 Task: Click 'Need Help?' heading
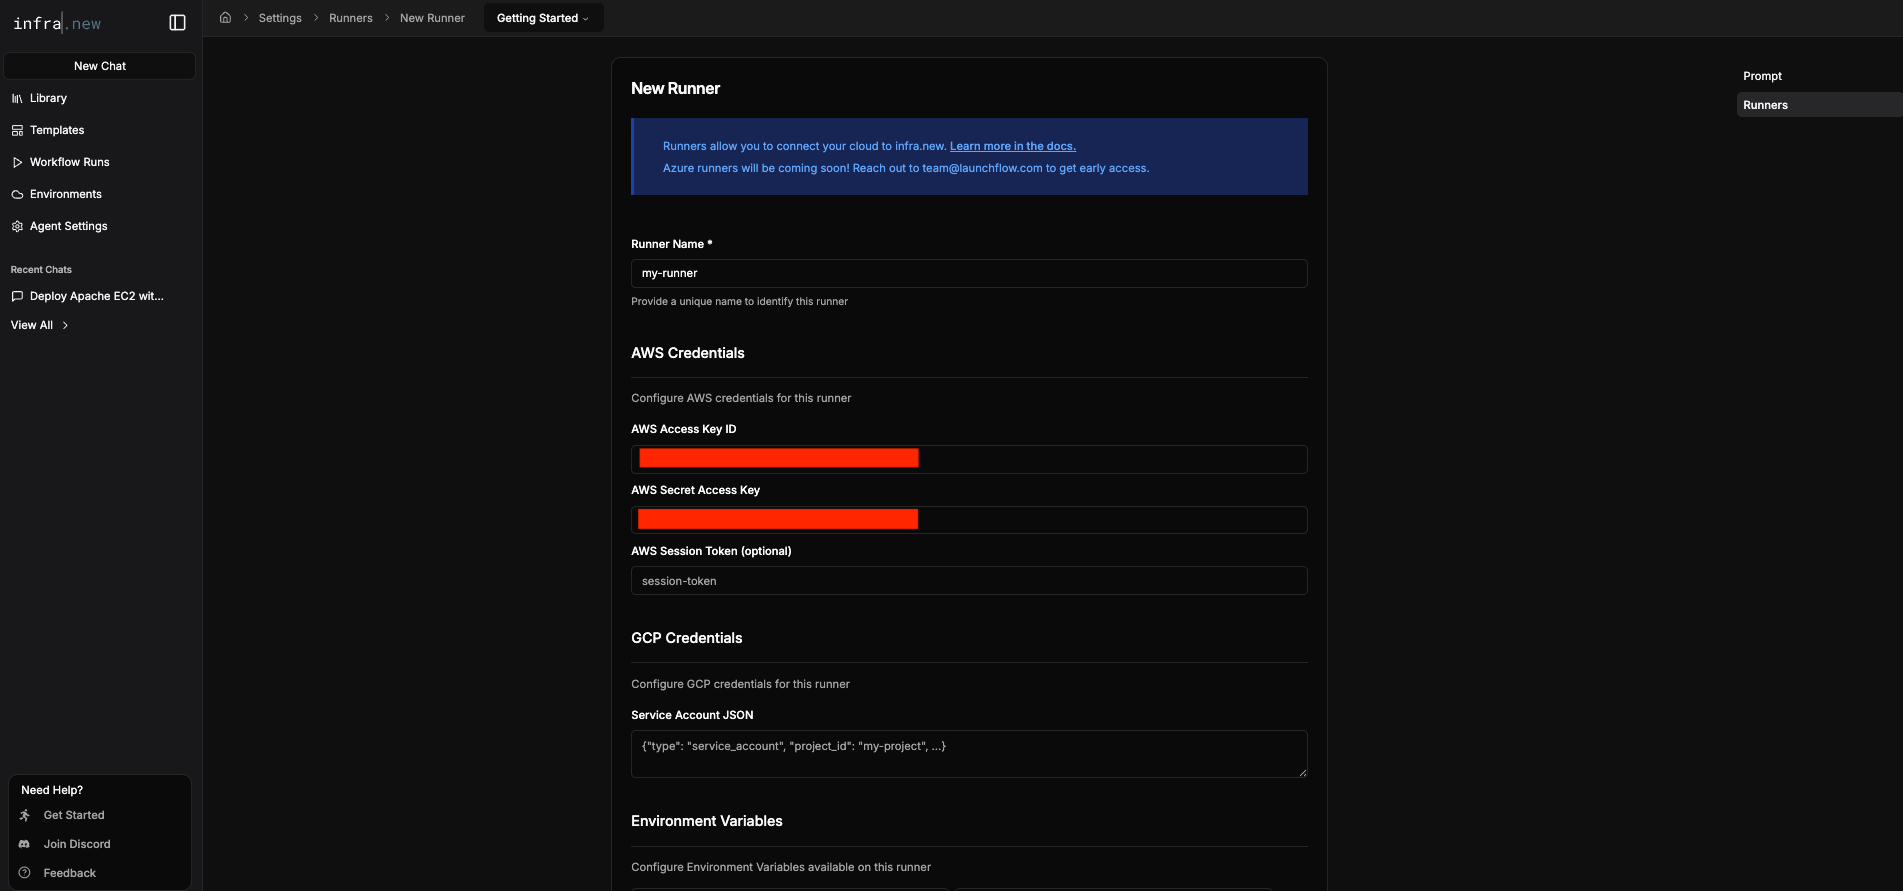pos(52,790)
